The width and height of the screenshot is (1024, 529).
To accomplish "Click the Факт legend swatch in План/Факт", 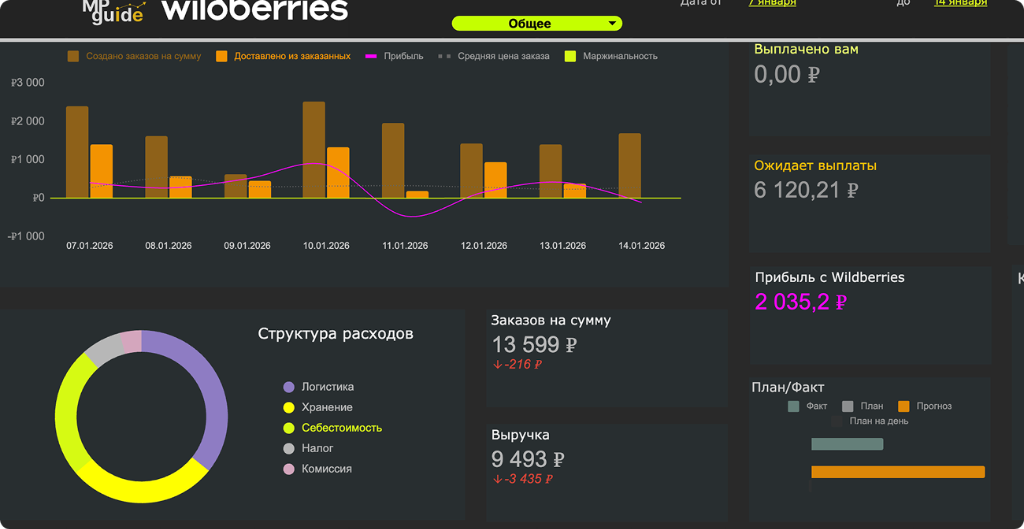I will (x=794, y=406).
